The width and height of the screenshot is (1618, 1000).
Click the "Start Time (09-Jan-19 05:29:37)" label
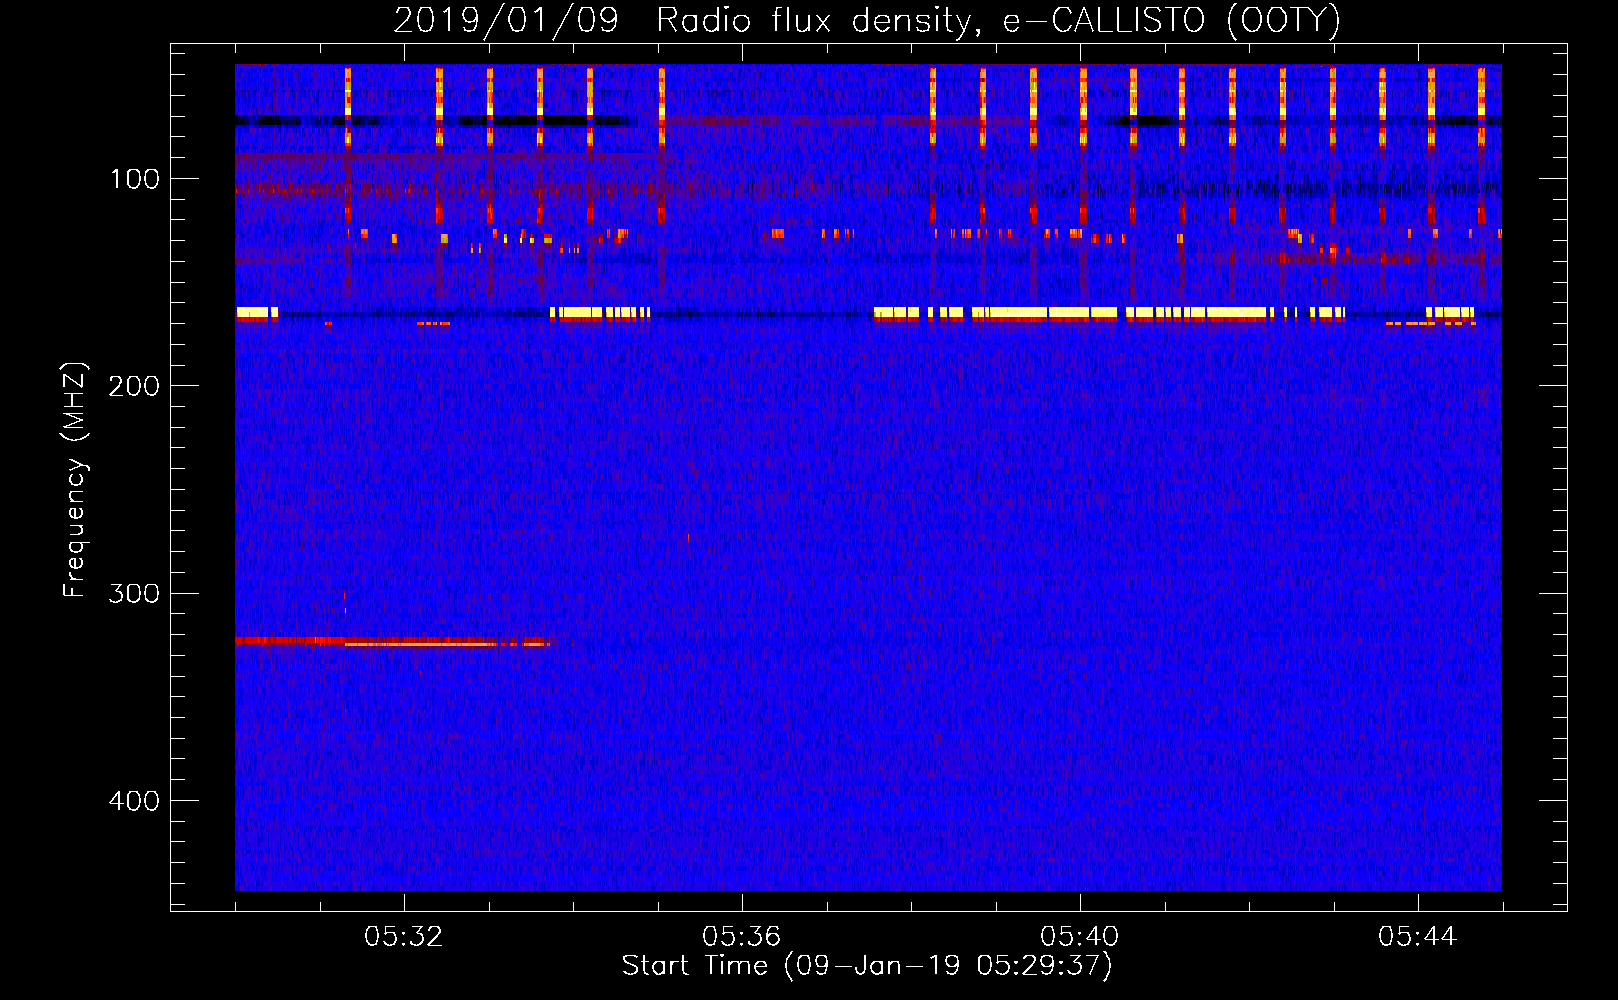tap(867, 966)
